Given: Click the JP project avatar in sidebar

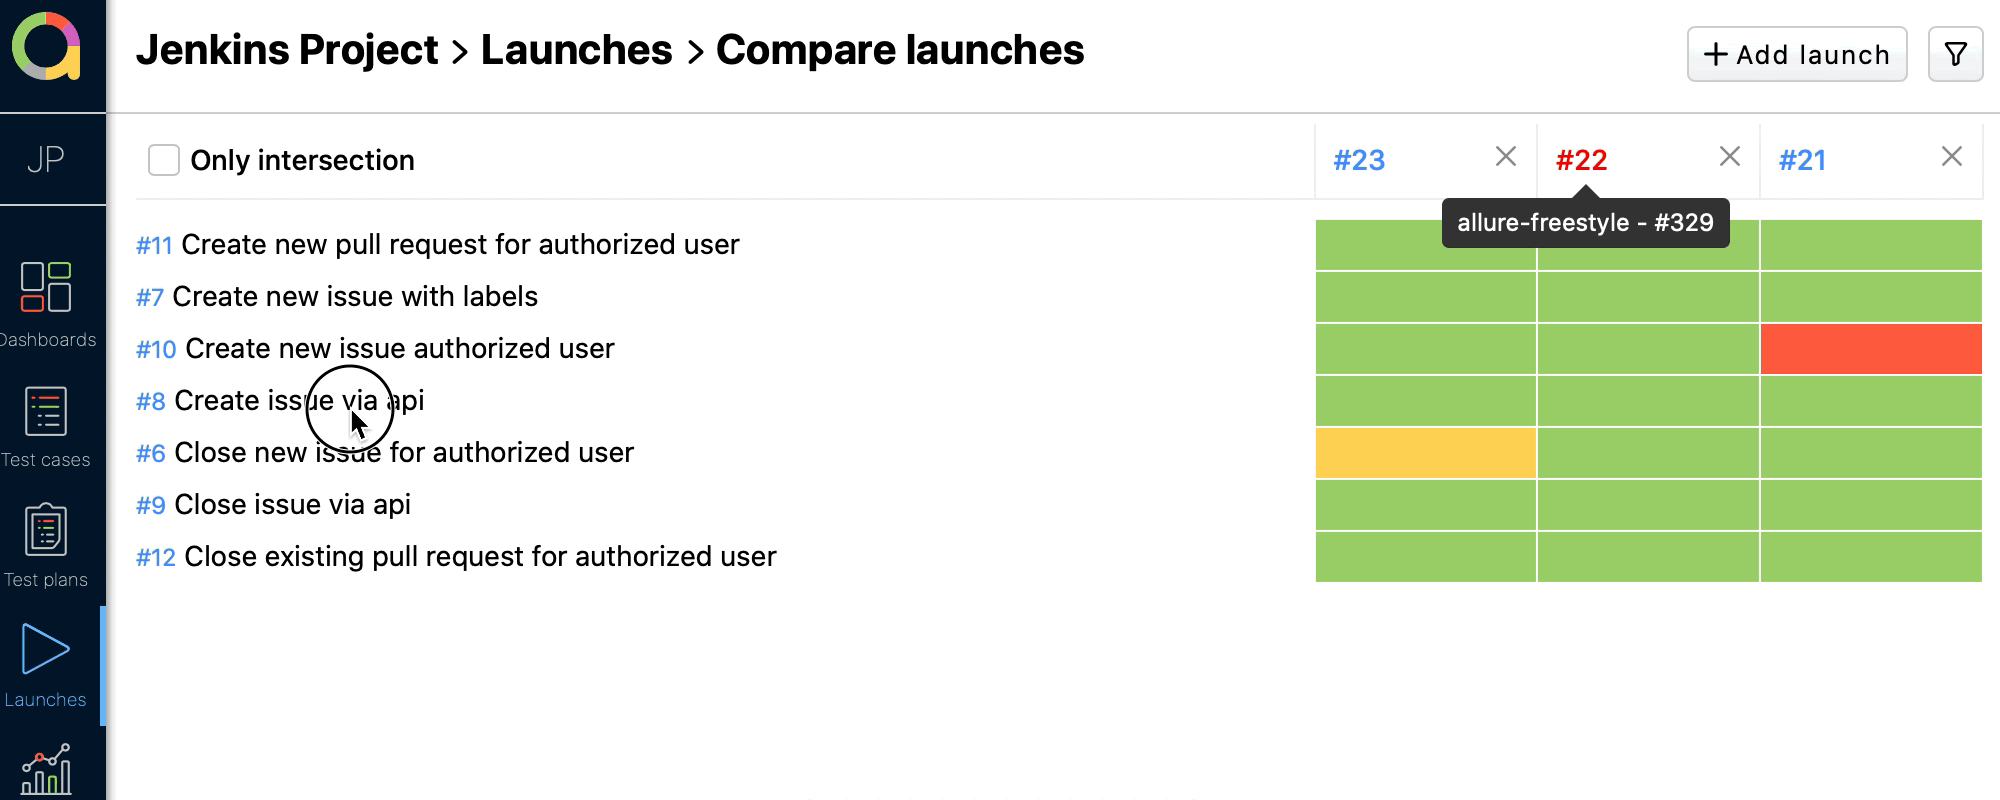Looking at the screenshot, I should coord(44,158).
